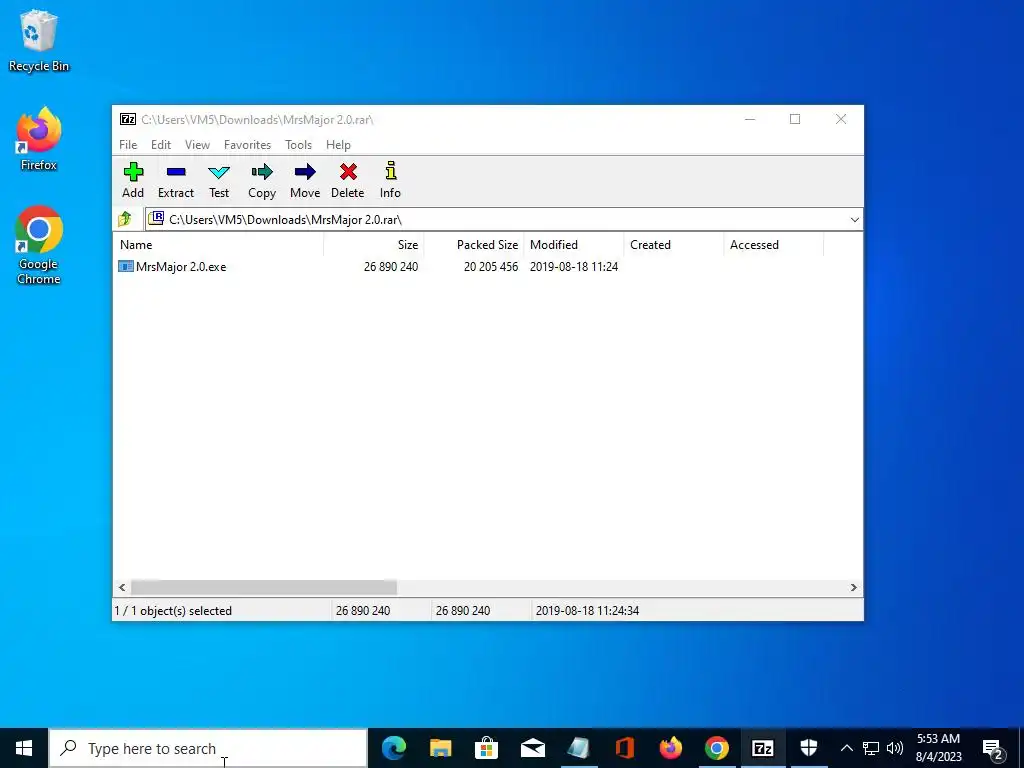The width and height of the screenshot is (1024, 768).
Task: Open Microsoft Store from taskbar
Action: (x=487, y=748)
